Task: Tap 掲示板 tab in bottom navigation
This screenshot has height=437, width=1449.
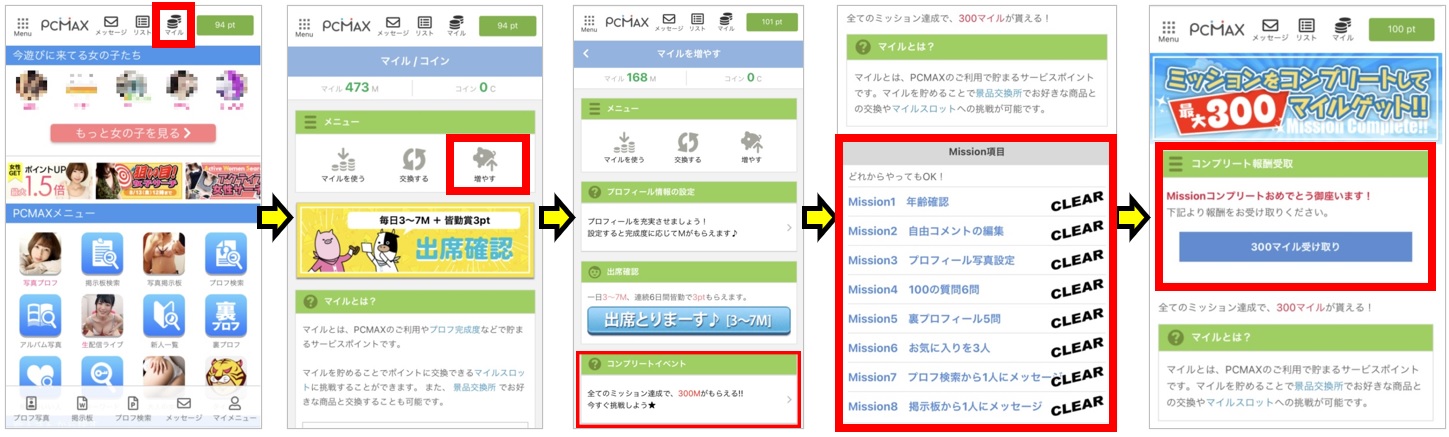Action: click(x=83, y=408)
